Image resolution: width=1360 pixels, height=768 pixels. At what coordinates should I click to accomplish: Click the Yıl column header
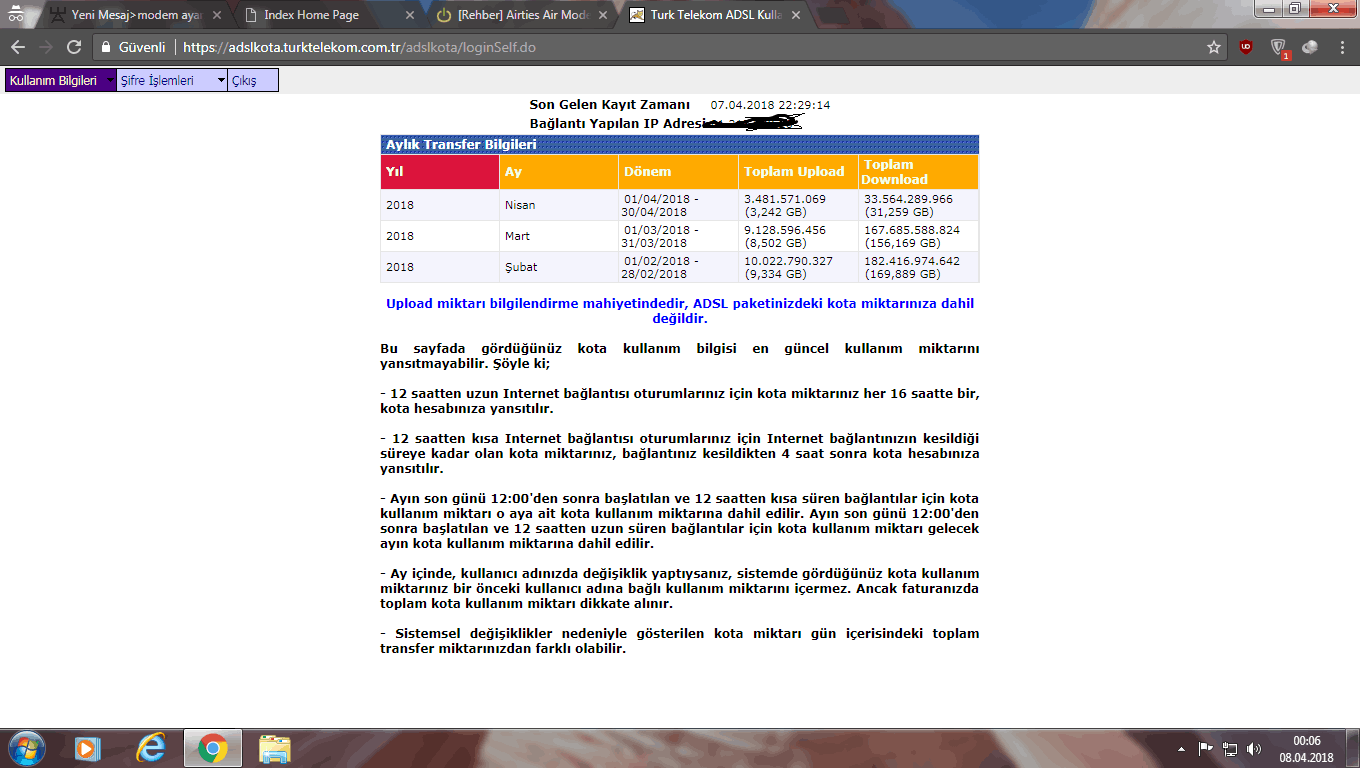pos(440,172)
